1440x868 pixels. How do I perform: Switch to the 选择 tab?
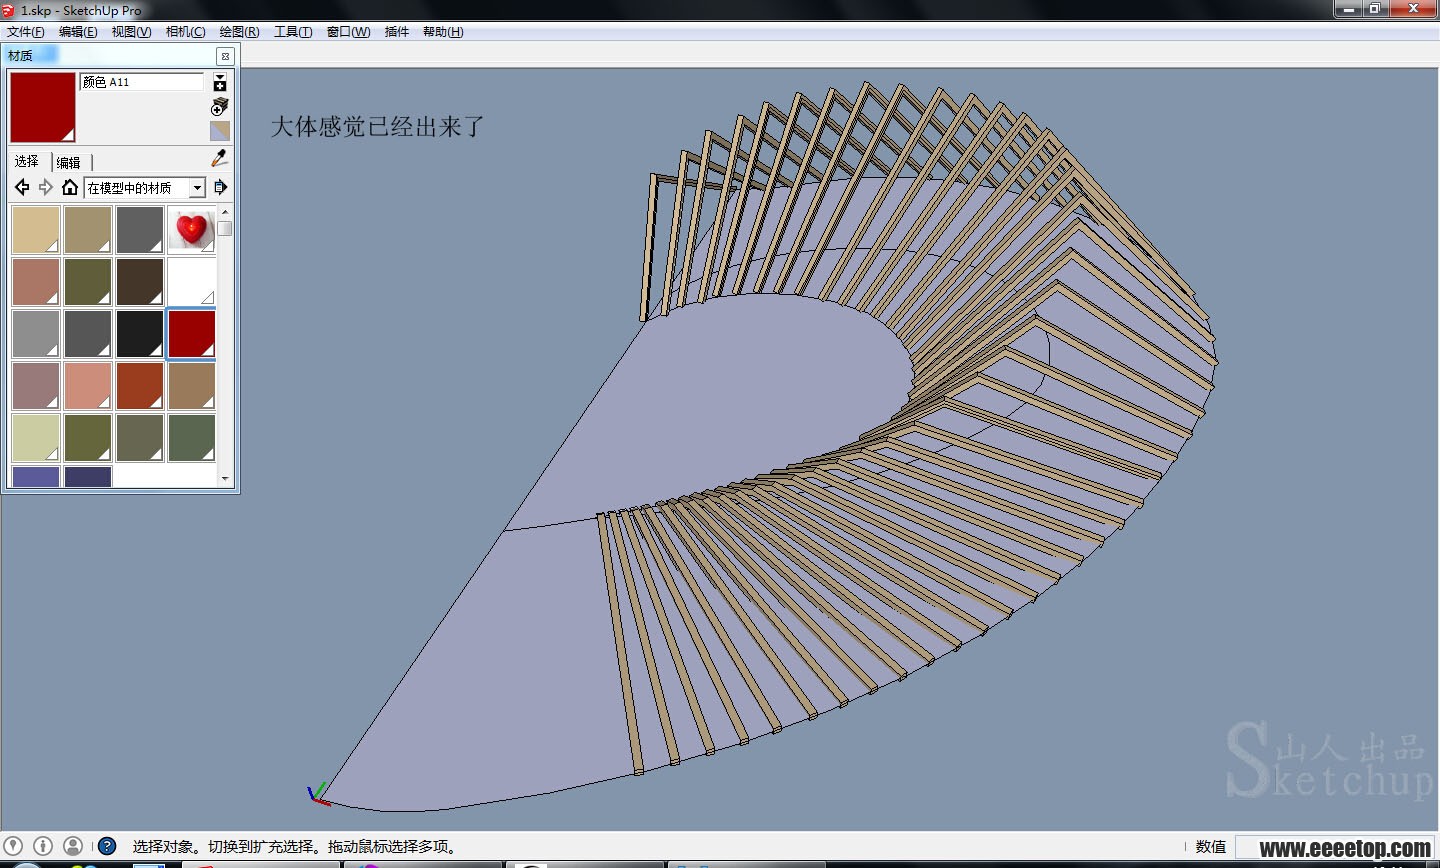pos(26,161)
